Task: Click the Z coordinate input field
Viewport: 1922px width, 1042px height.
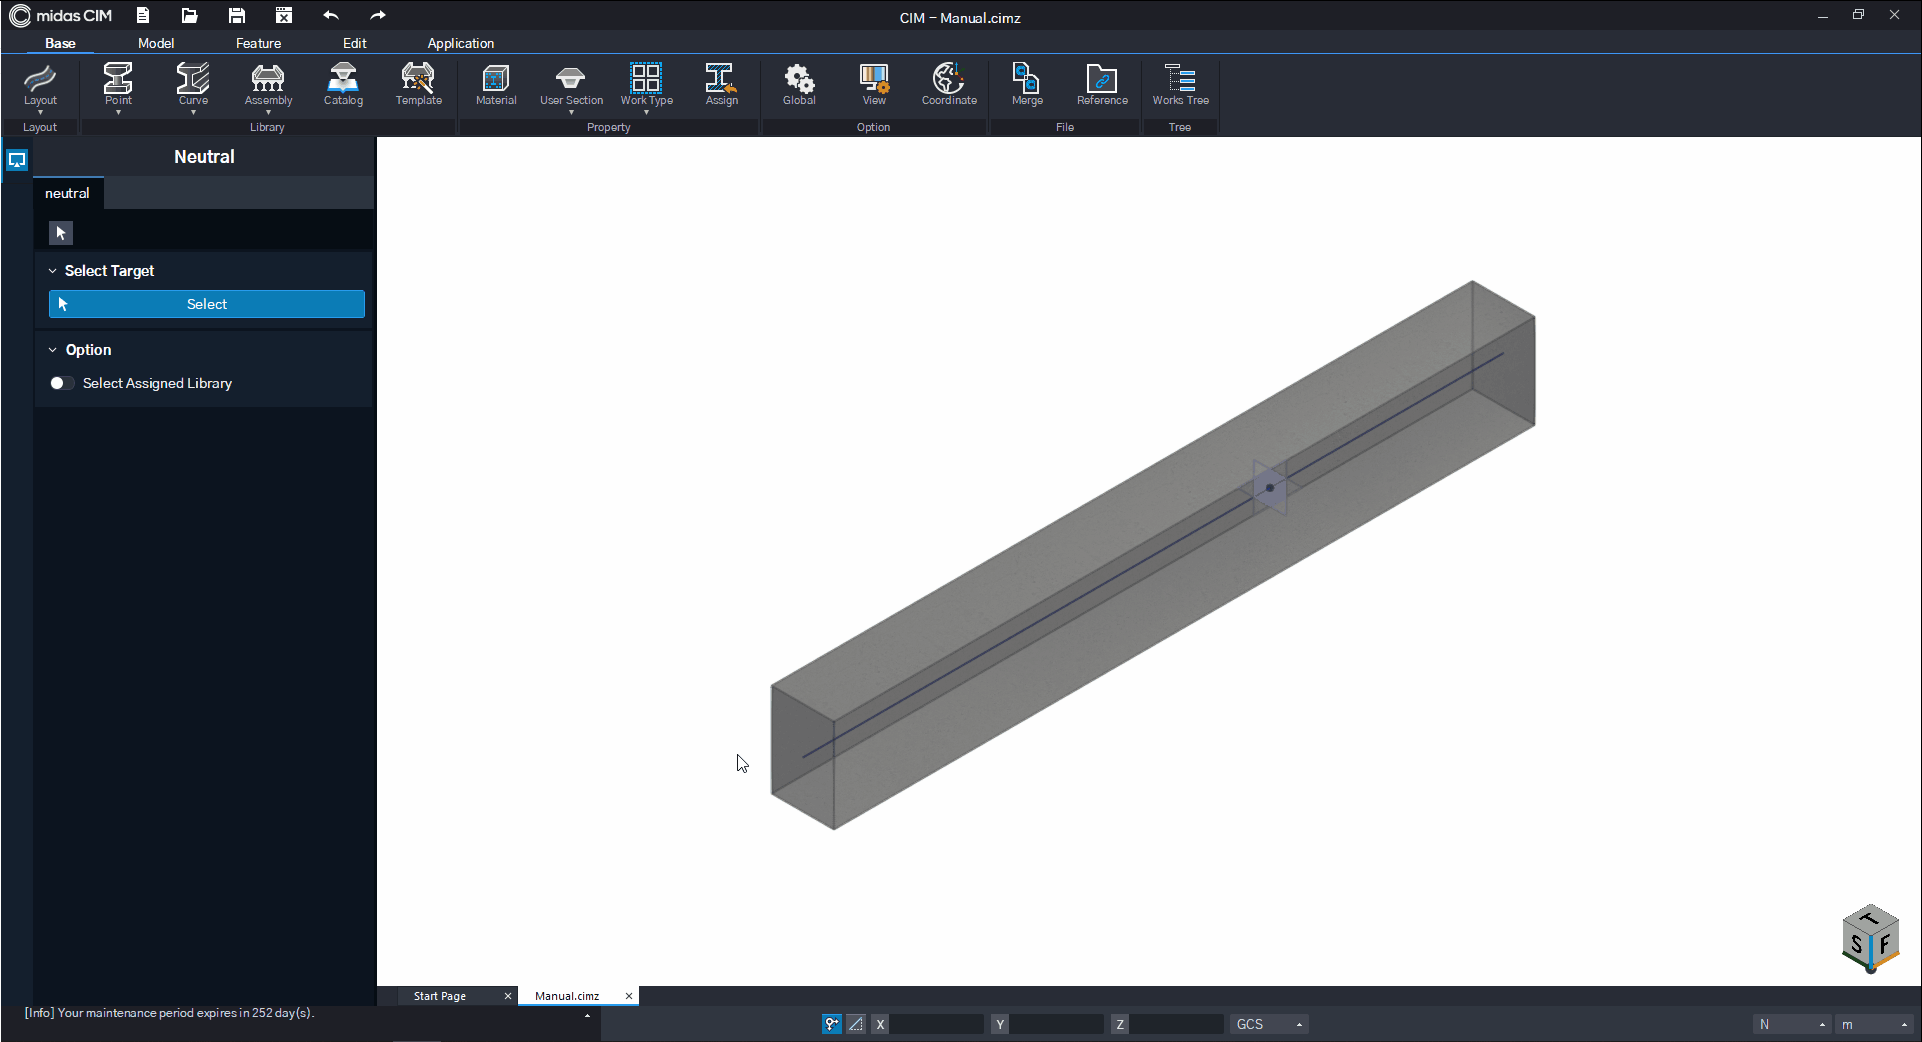Action: coord(1177,1024)
